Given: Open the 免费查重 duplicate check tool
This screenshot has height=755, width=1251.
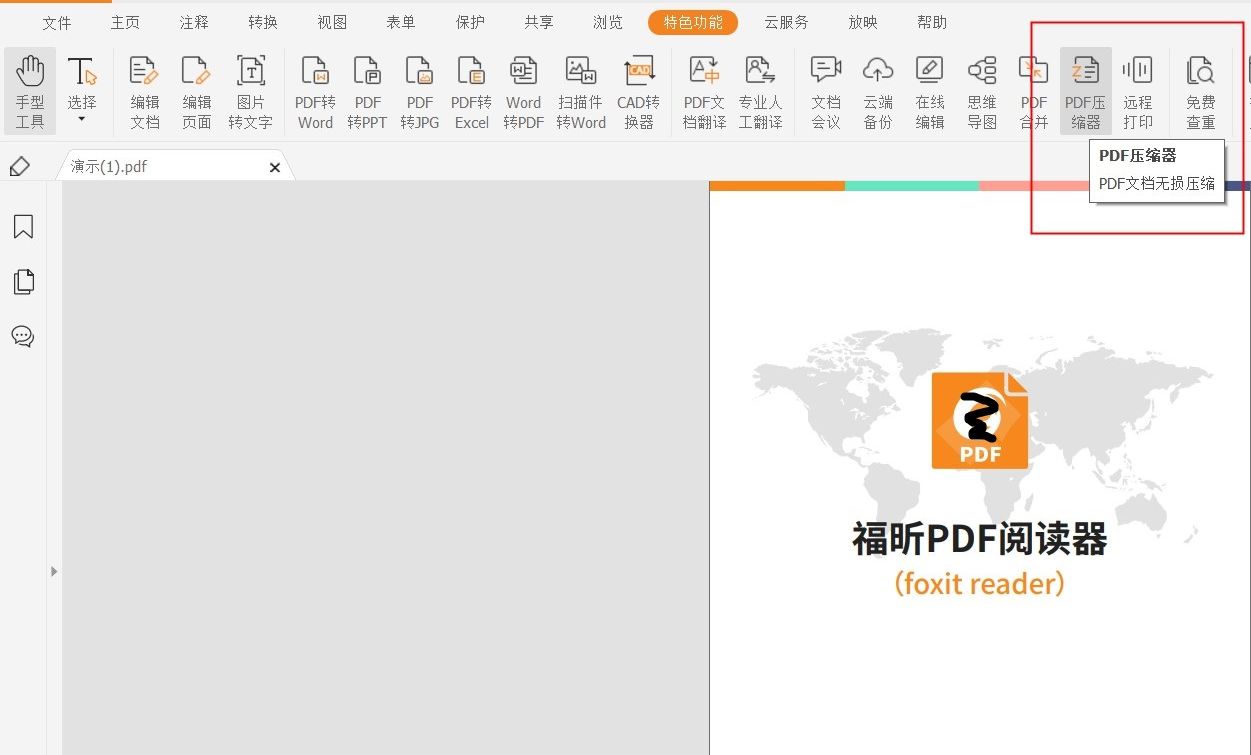Looking at the screenshot, I should coord(1200,90).
